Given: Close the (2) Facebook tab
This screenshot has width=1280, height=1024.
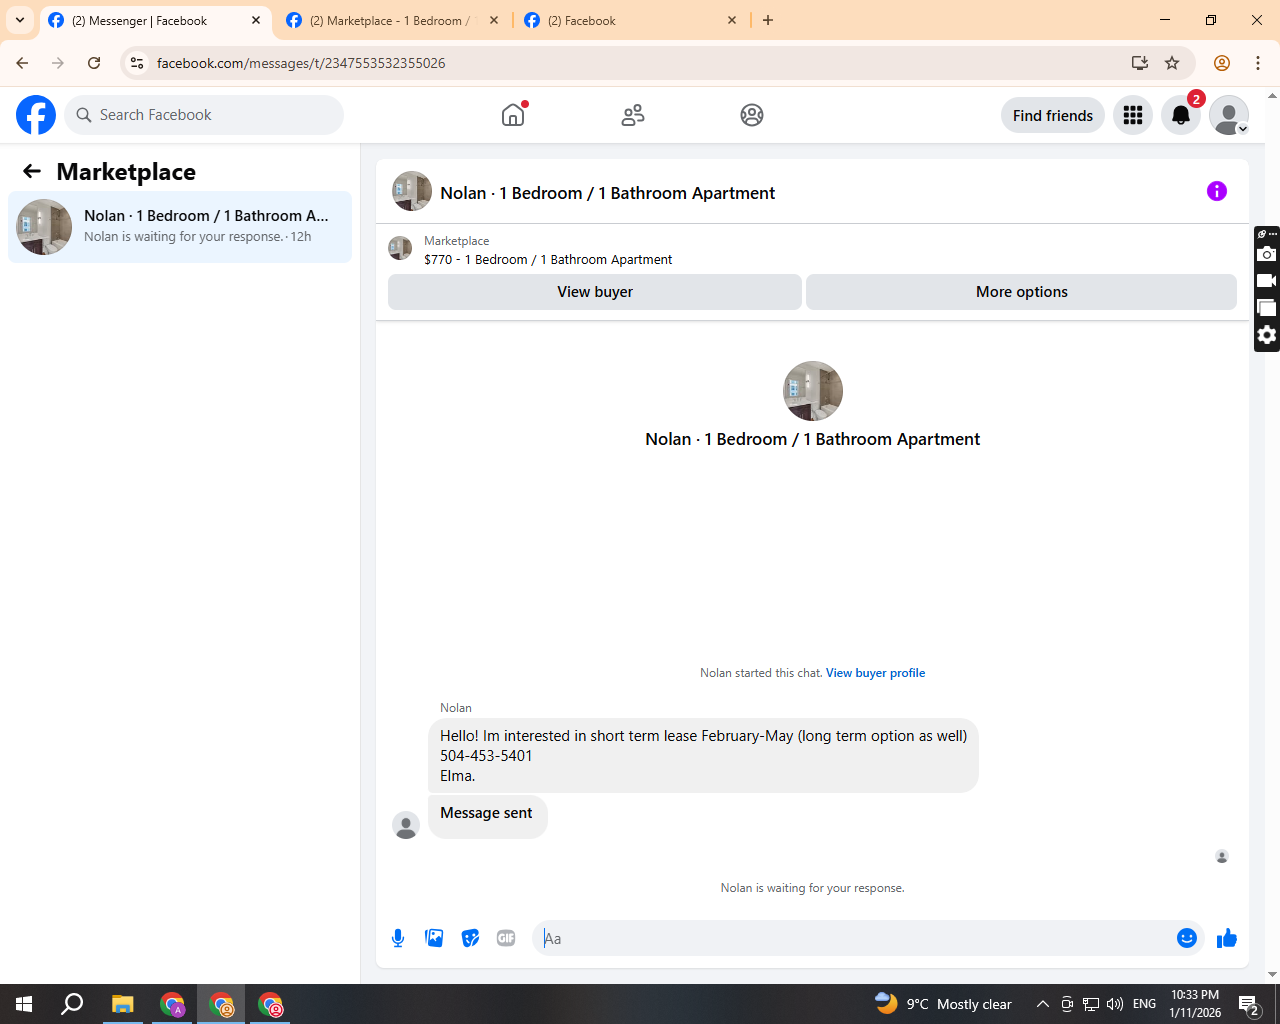Looking at the screenshot, I should 732,20.
